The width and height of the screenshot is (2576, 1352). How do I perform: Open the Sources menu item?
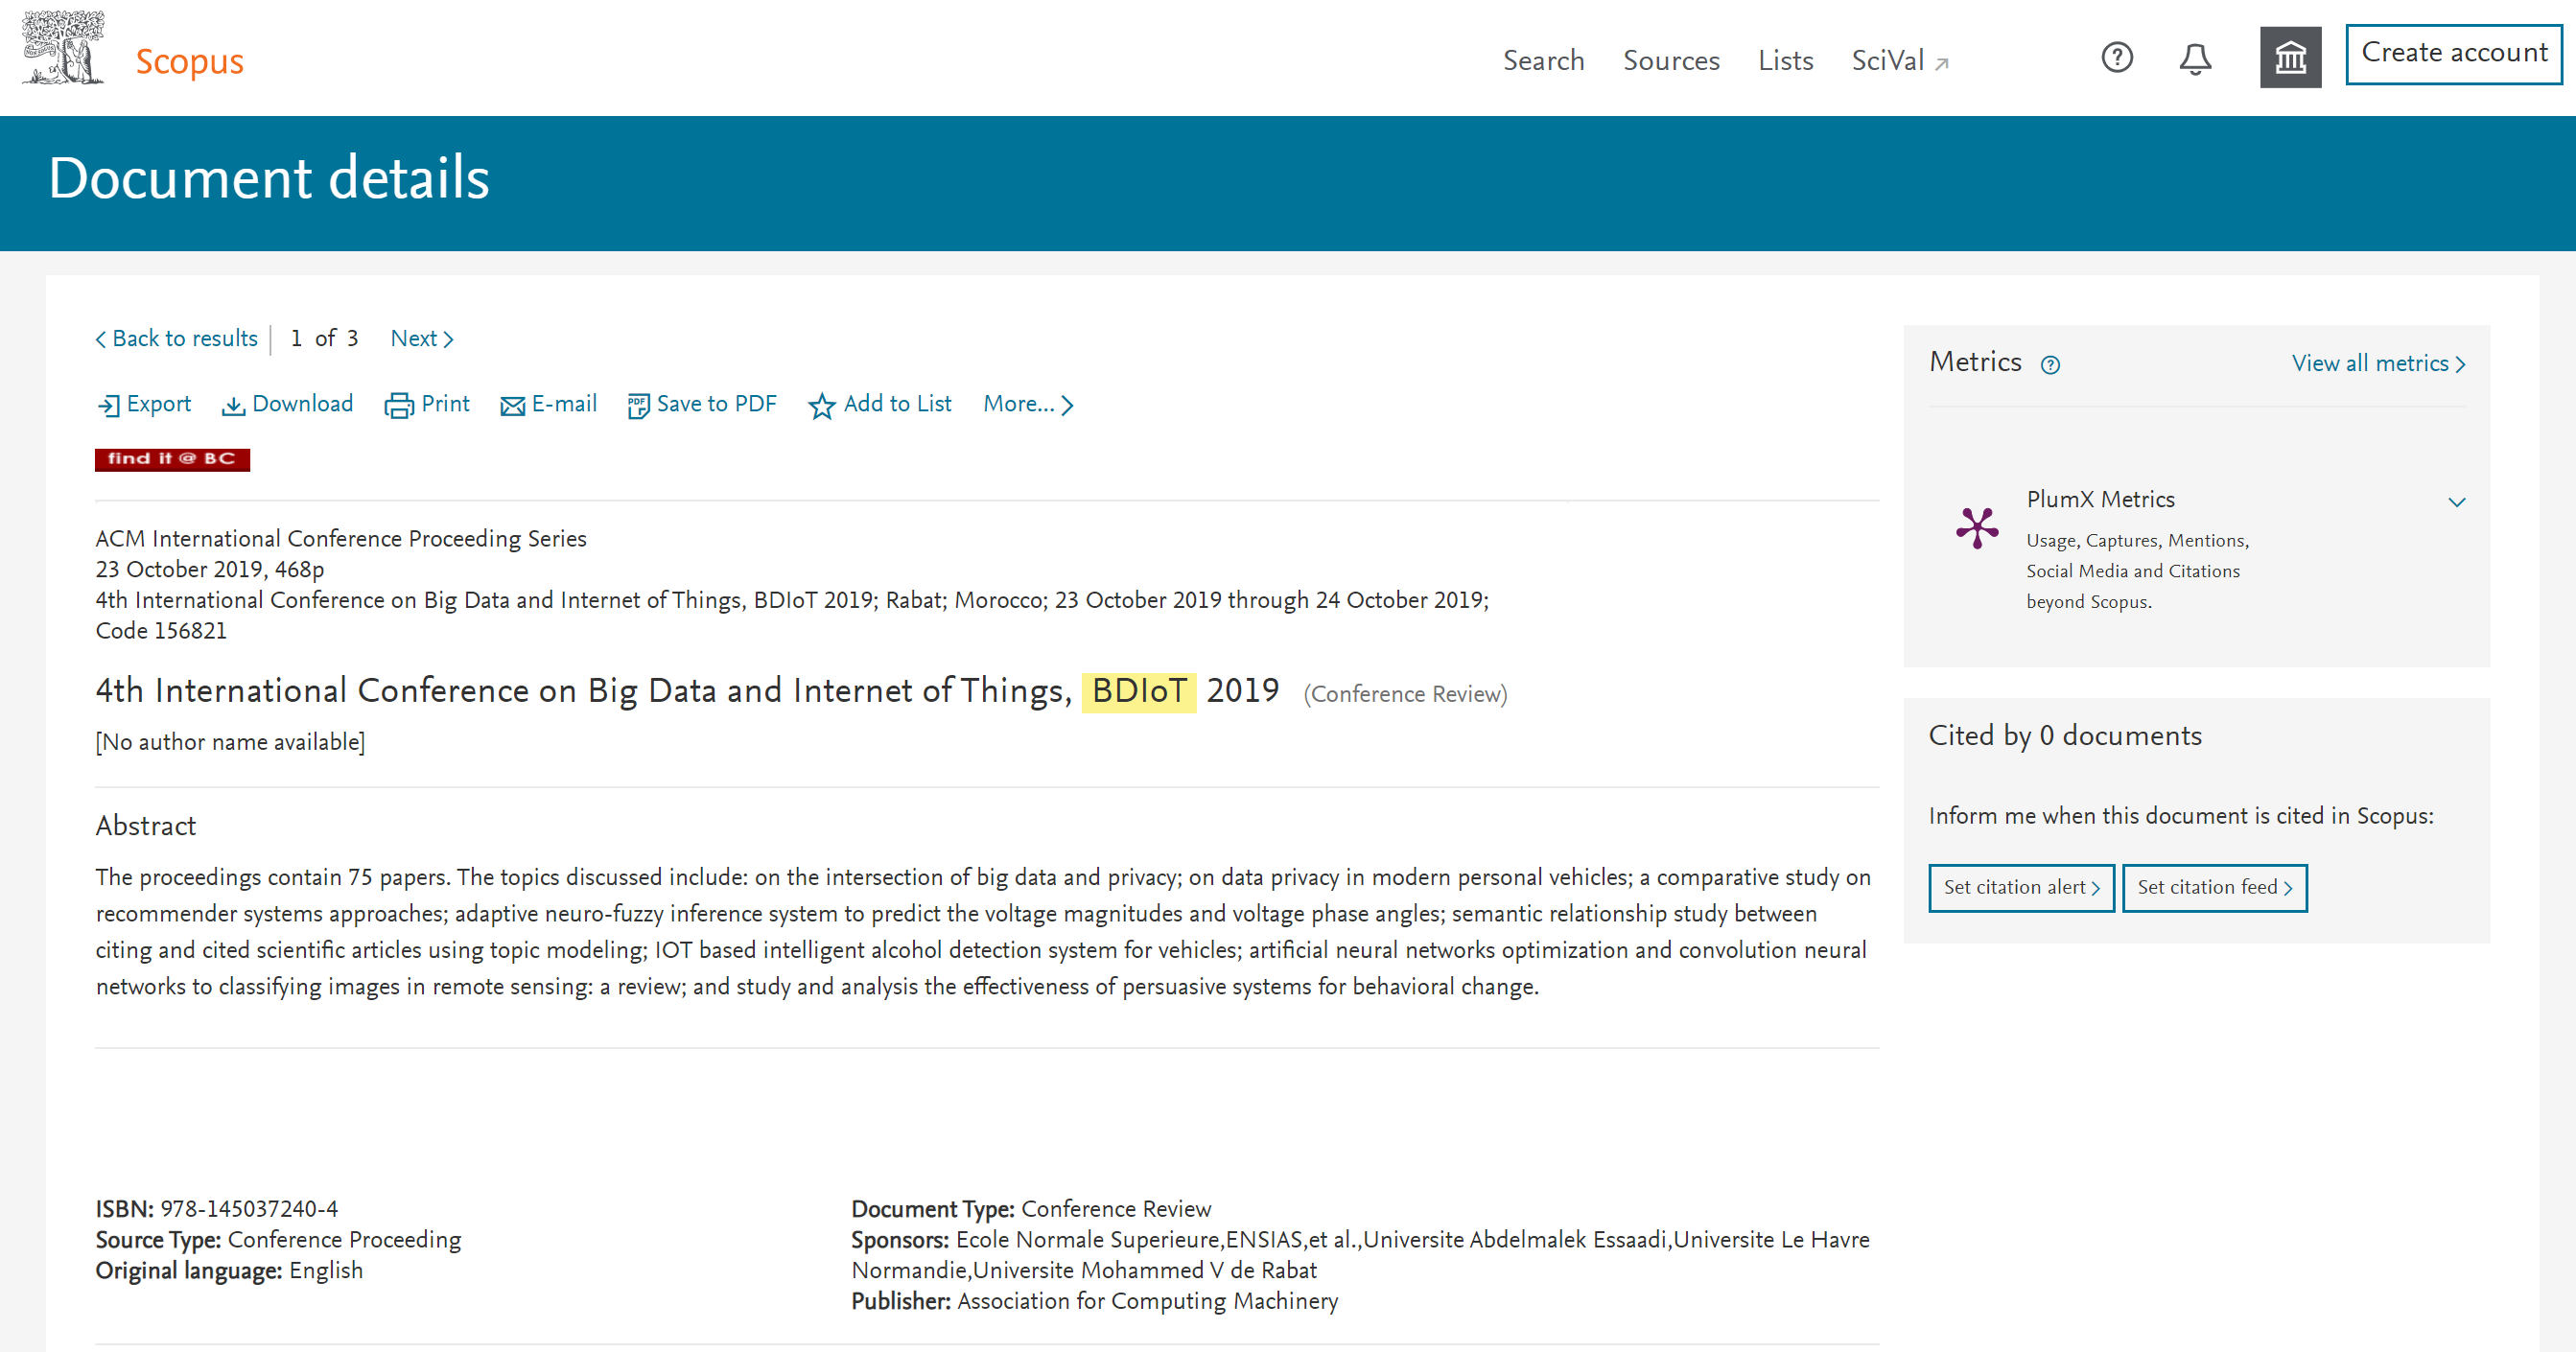click(x=1671, y=60)
